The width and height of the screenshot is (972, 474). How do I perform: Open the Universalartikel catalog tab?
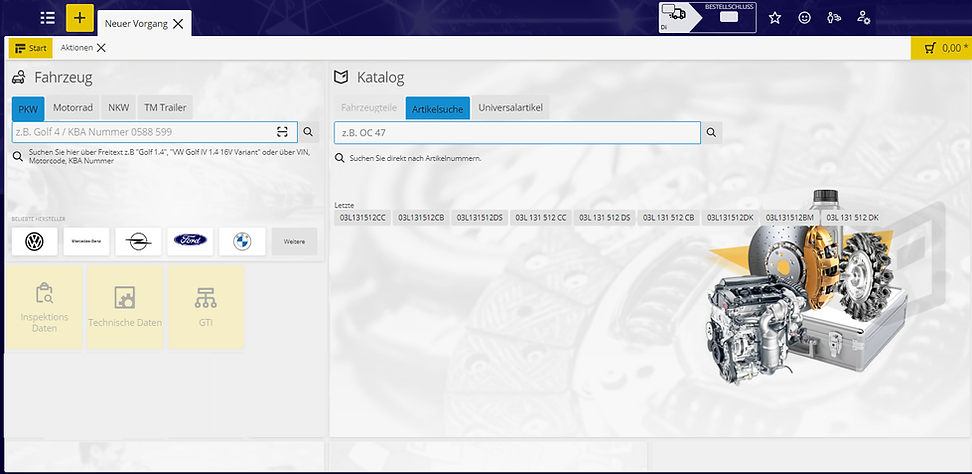coord(510,108)
